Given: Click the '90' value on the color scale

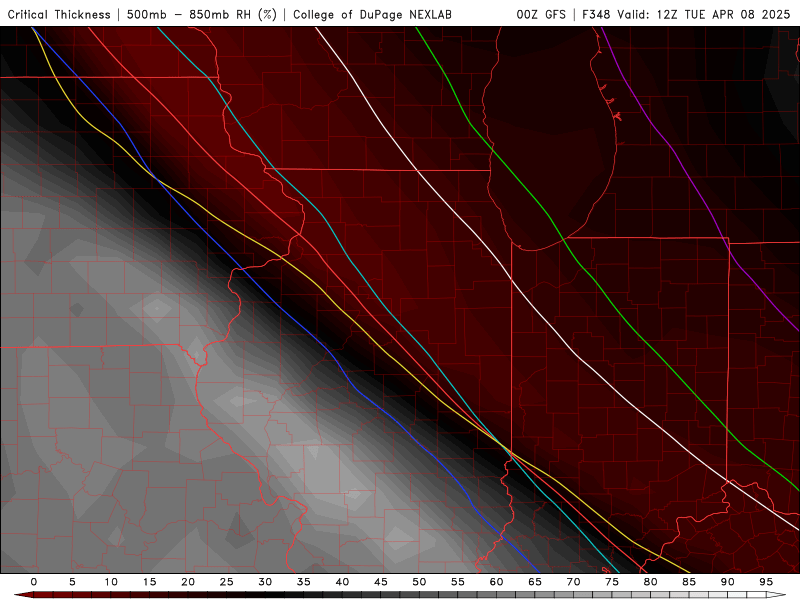Looking at the screenshot, I should point(728,582).
